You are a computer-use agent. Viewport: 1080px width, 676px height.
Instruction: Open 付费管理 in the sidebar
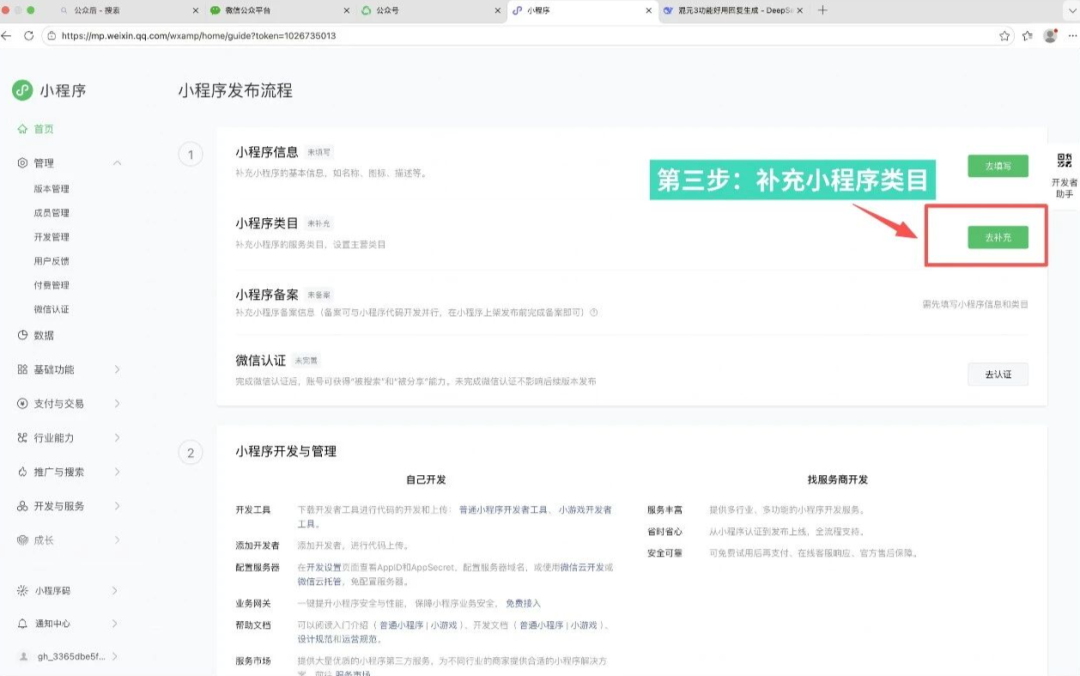coord(52,285)
